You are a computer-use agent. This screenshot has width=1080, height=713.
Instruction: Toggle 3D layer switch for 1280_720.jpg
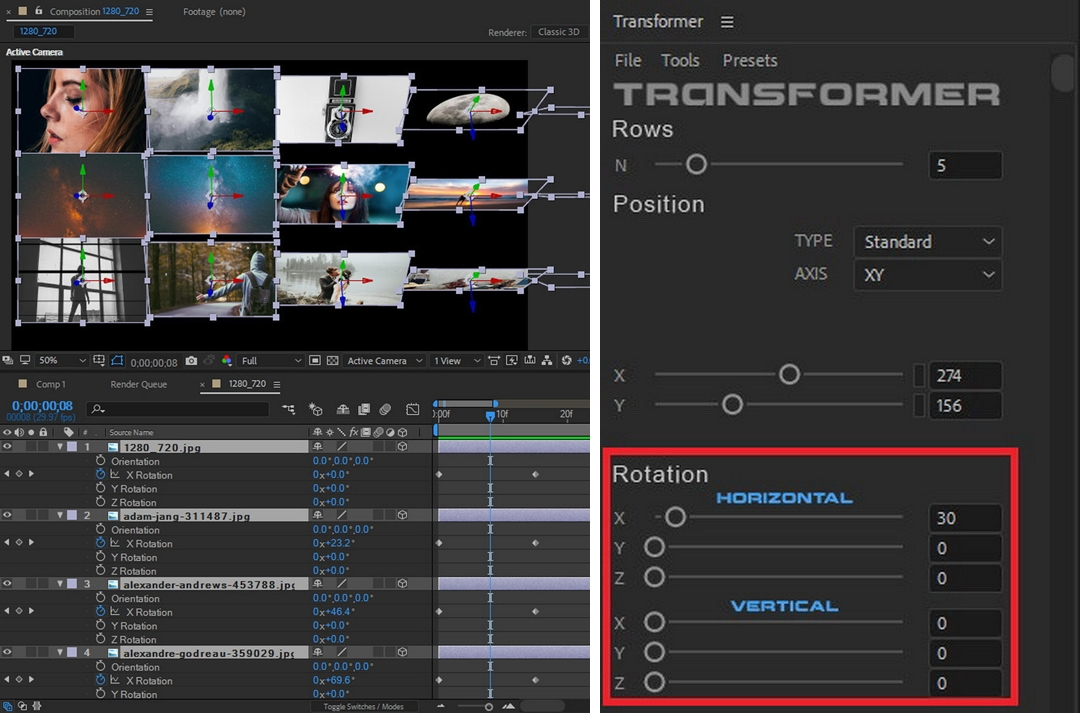(402, 446)
